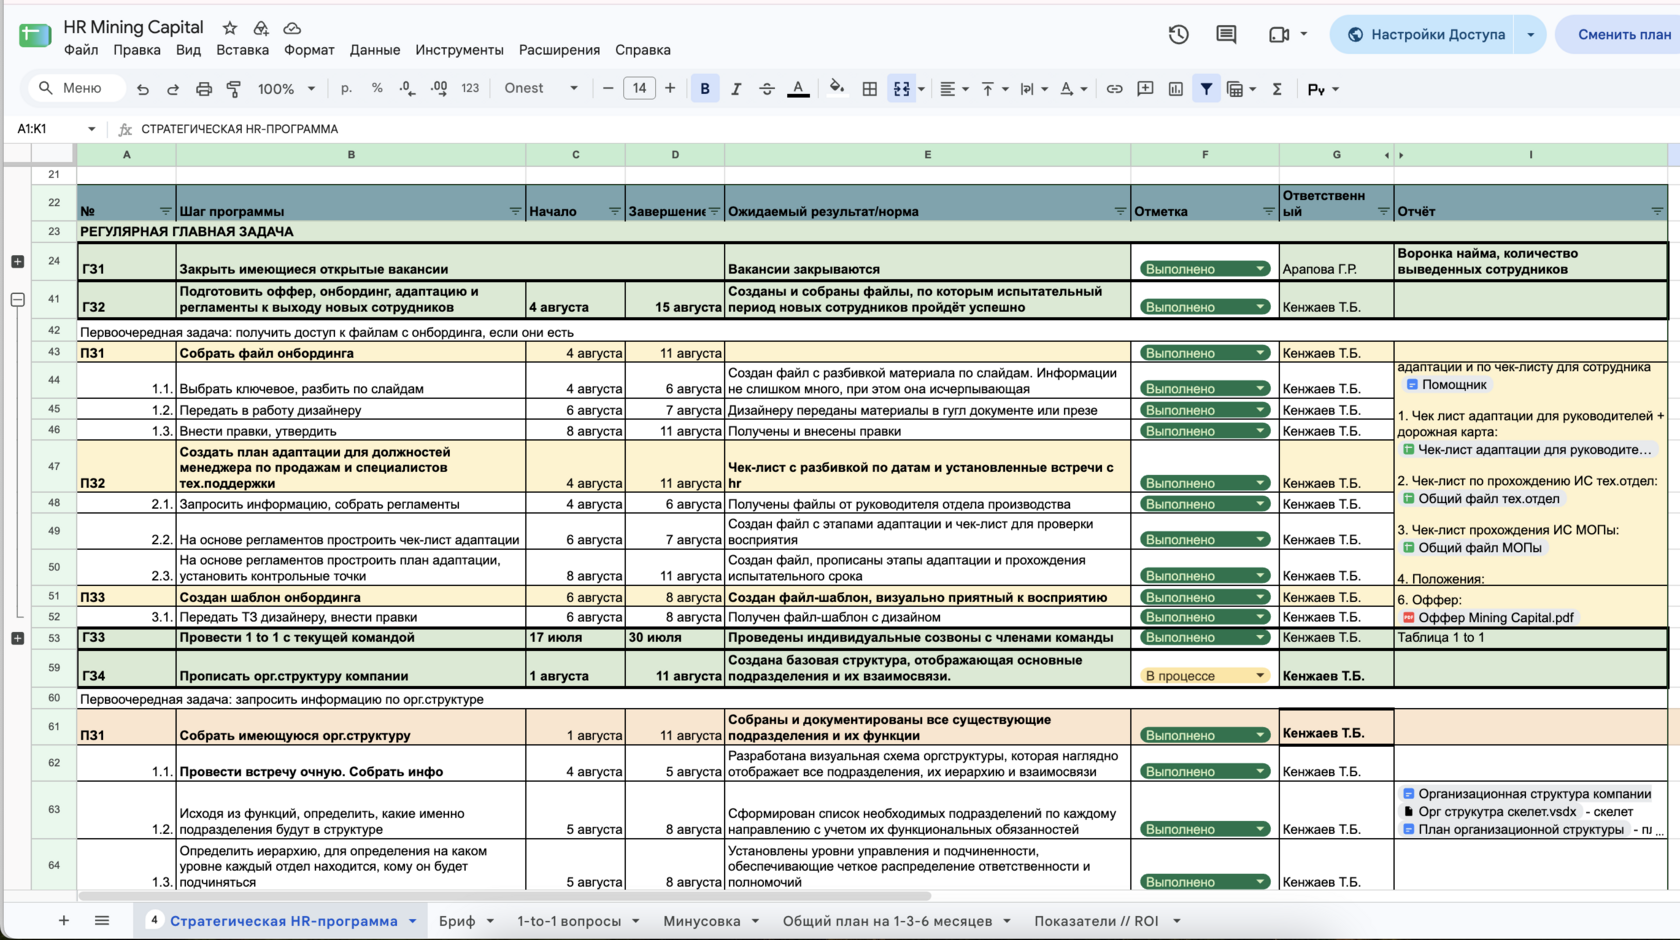The width and height of the screenshot is (1680, 940).
Task: Open the text color picker
Action: 798,89
